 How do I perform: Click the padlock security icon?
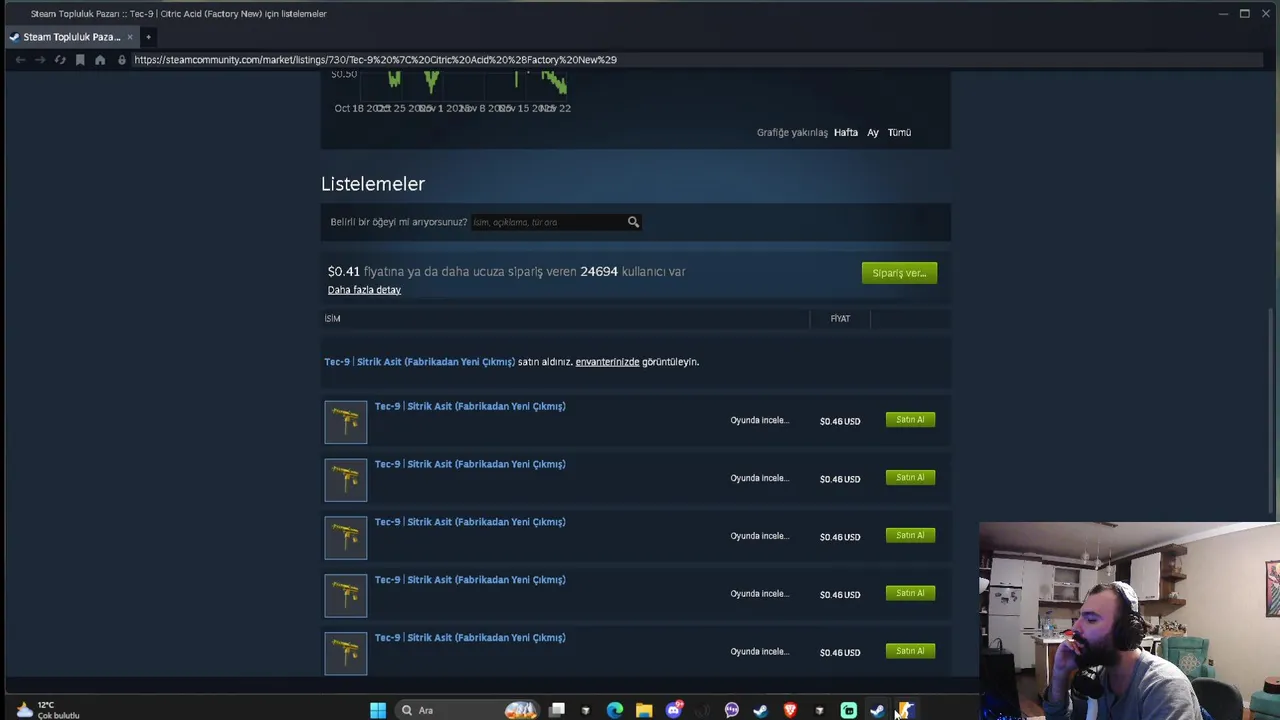click(122, 60)
